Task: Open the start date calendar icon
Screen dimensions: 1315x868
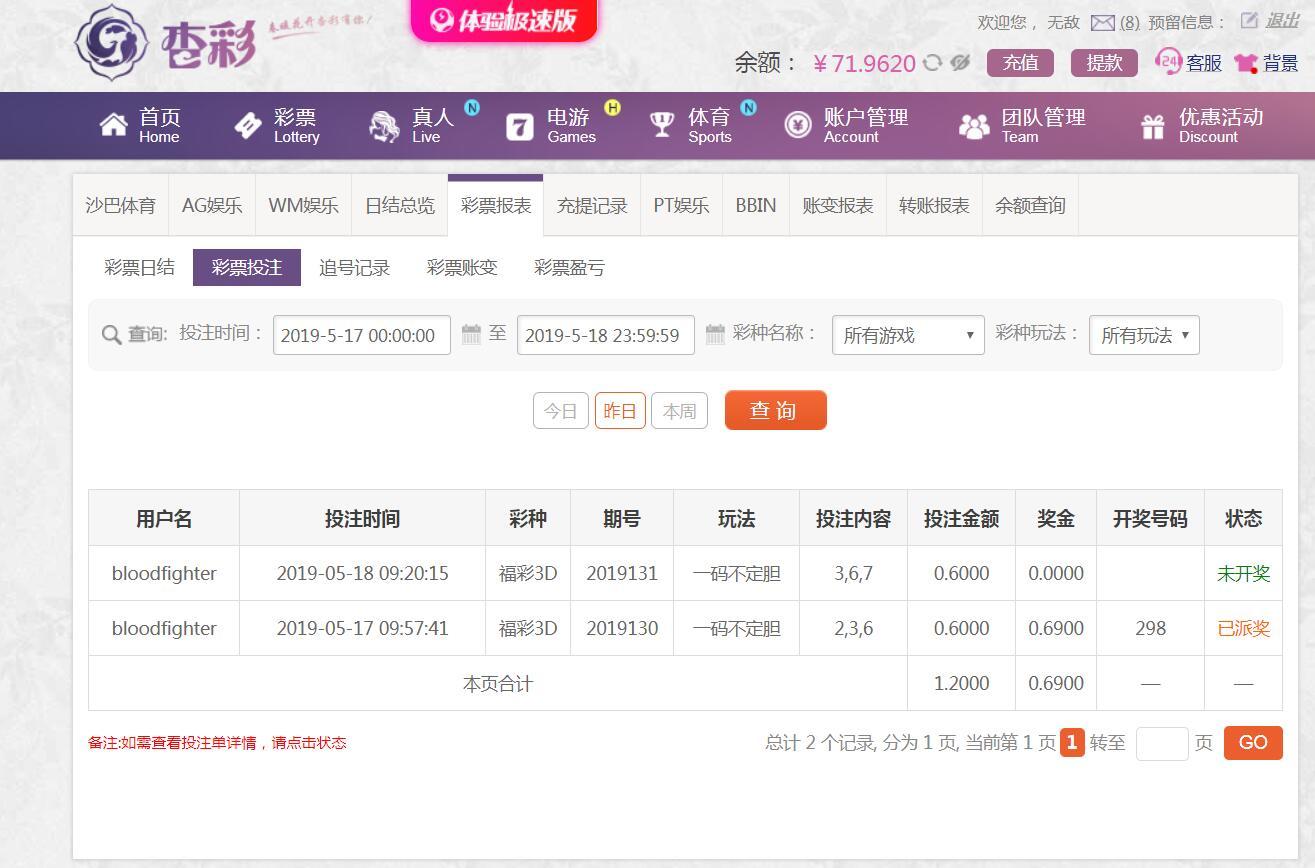Action: pos(471,335)
